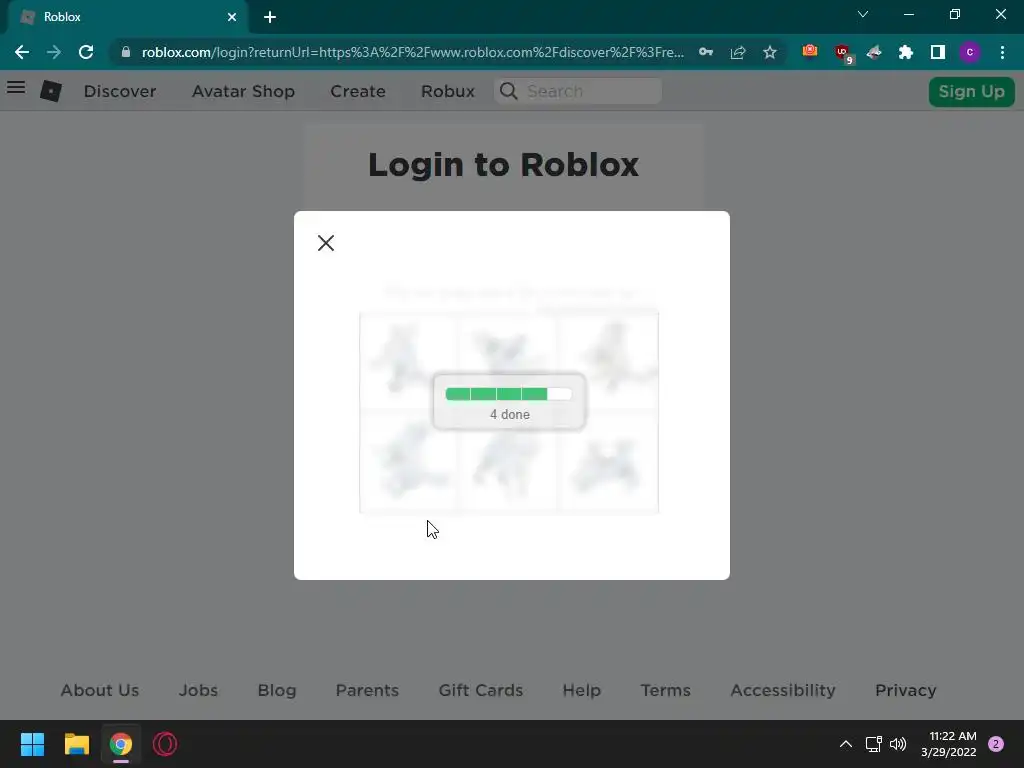Launch Opera from the taskbar
Screen dimensions: 1024x768
(165, 744)
